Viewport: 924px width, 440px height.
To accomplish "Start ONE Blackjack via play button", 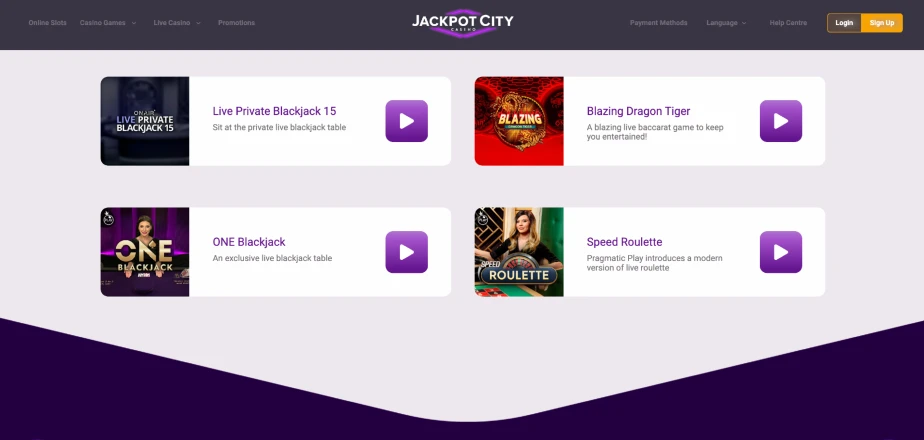I will coord(407,252).
